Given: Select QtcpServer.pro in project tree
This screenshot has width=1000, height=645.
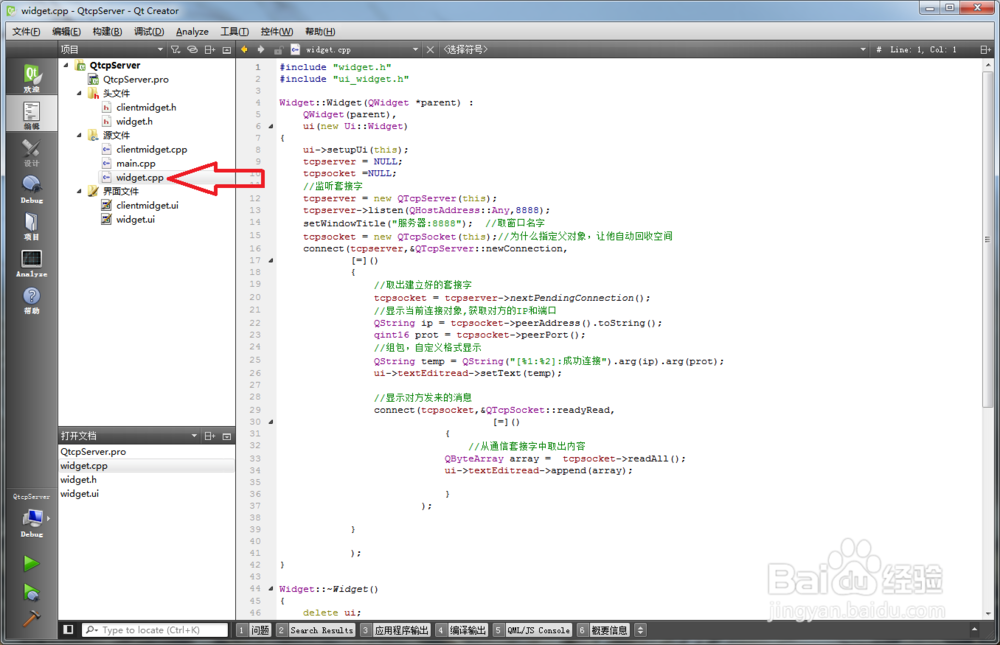Looking at the screenshot, I should [136, 79].
